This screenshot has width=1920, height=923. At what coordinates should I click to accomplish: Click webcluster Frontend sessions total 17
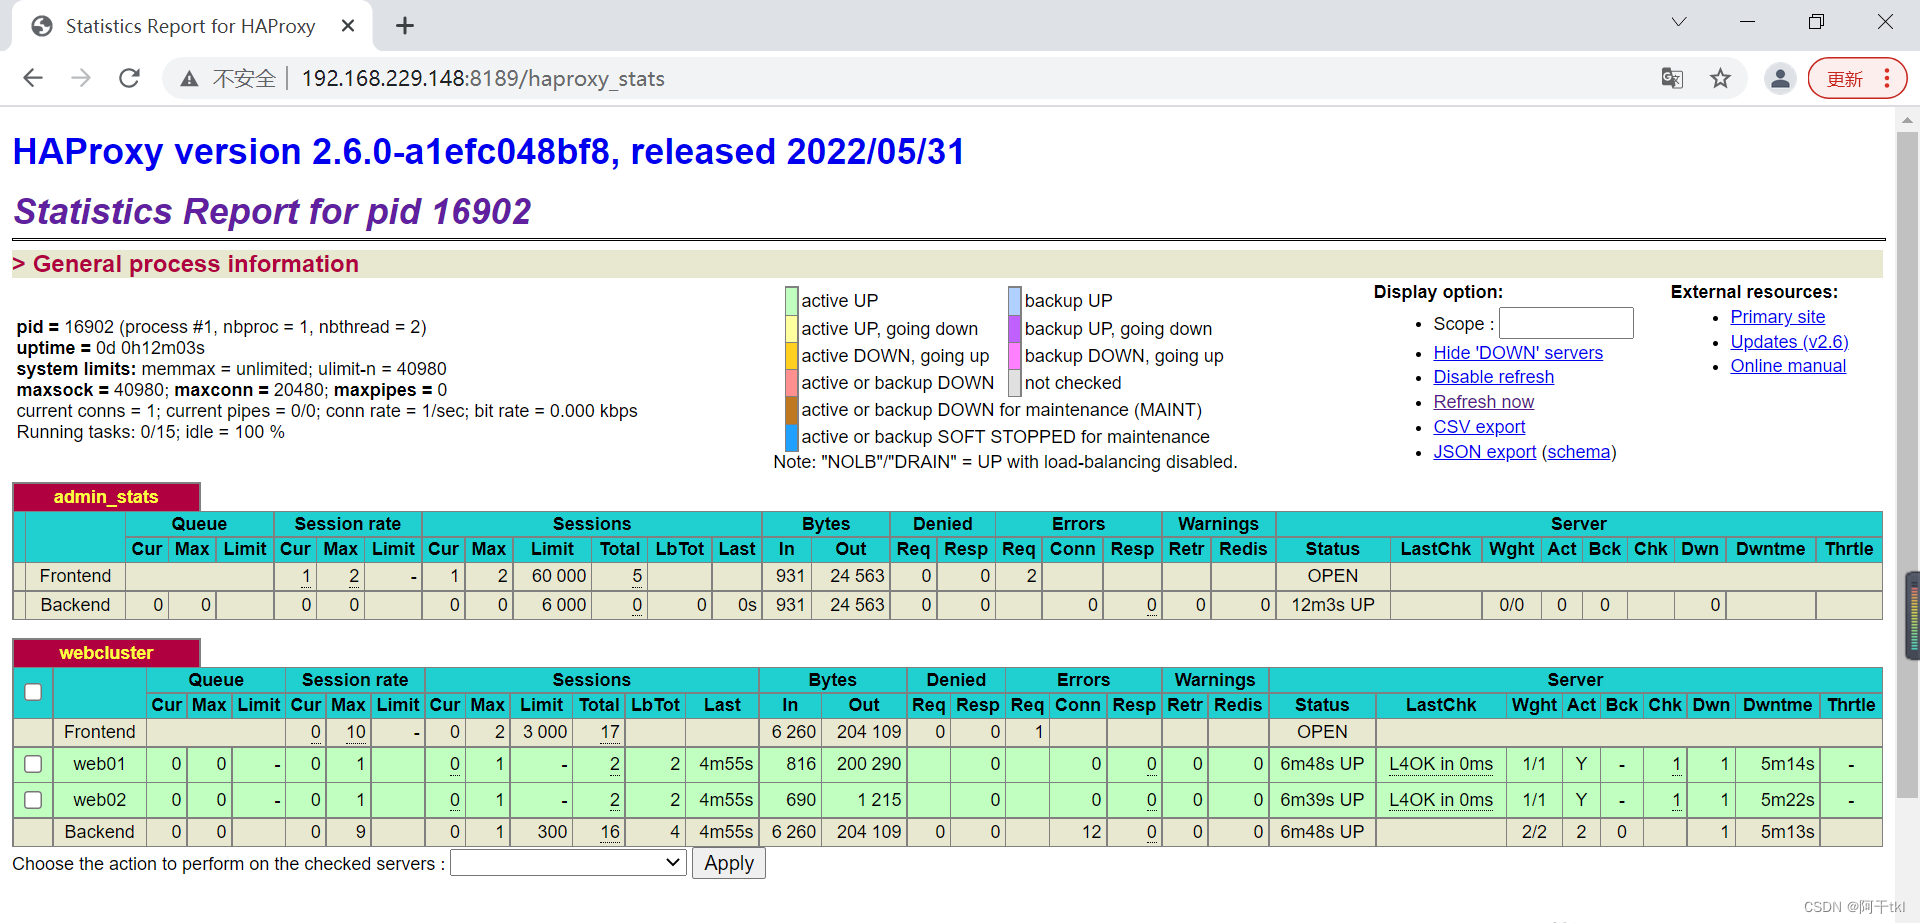point(610,732)
